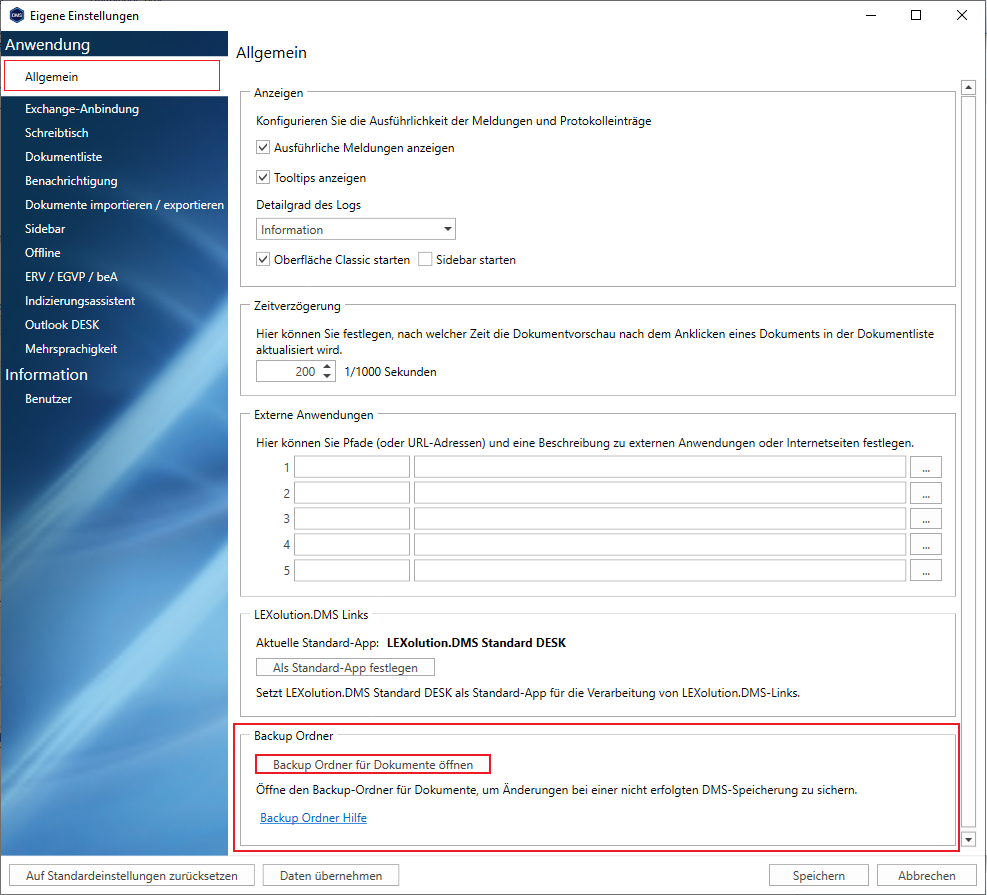The image size is (987, 895).
Task: Click path field of external app 3
Action: 660,519
